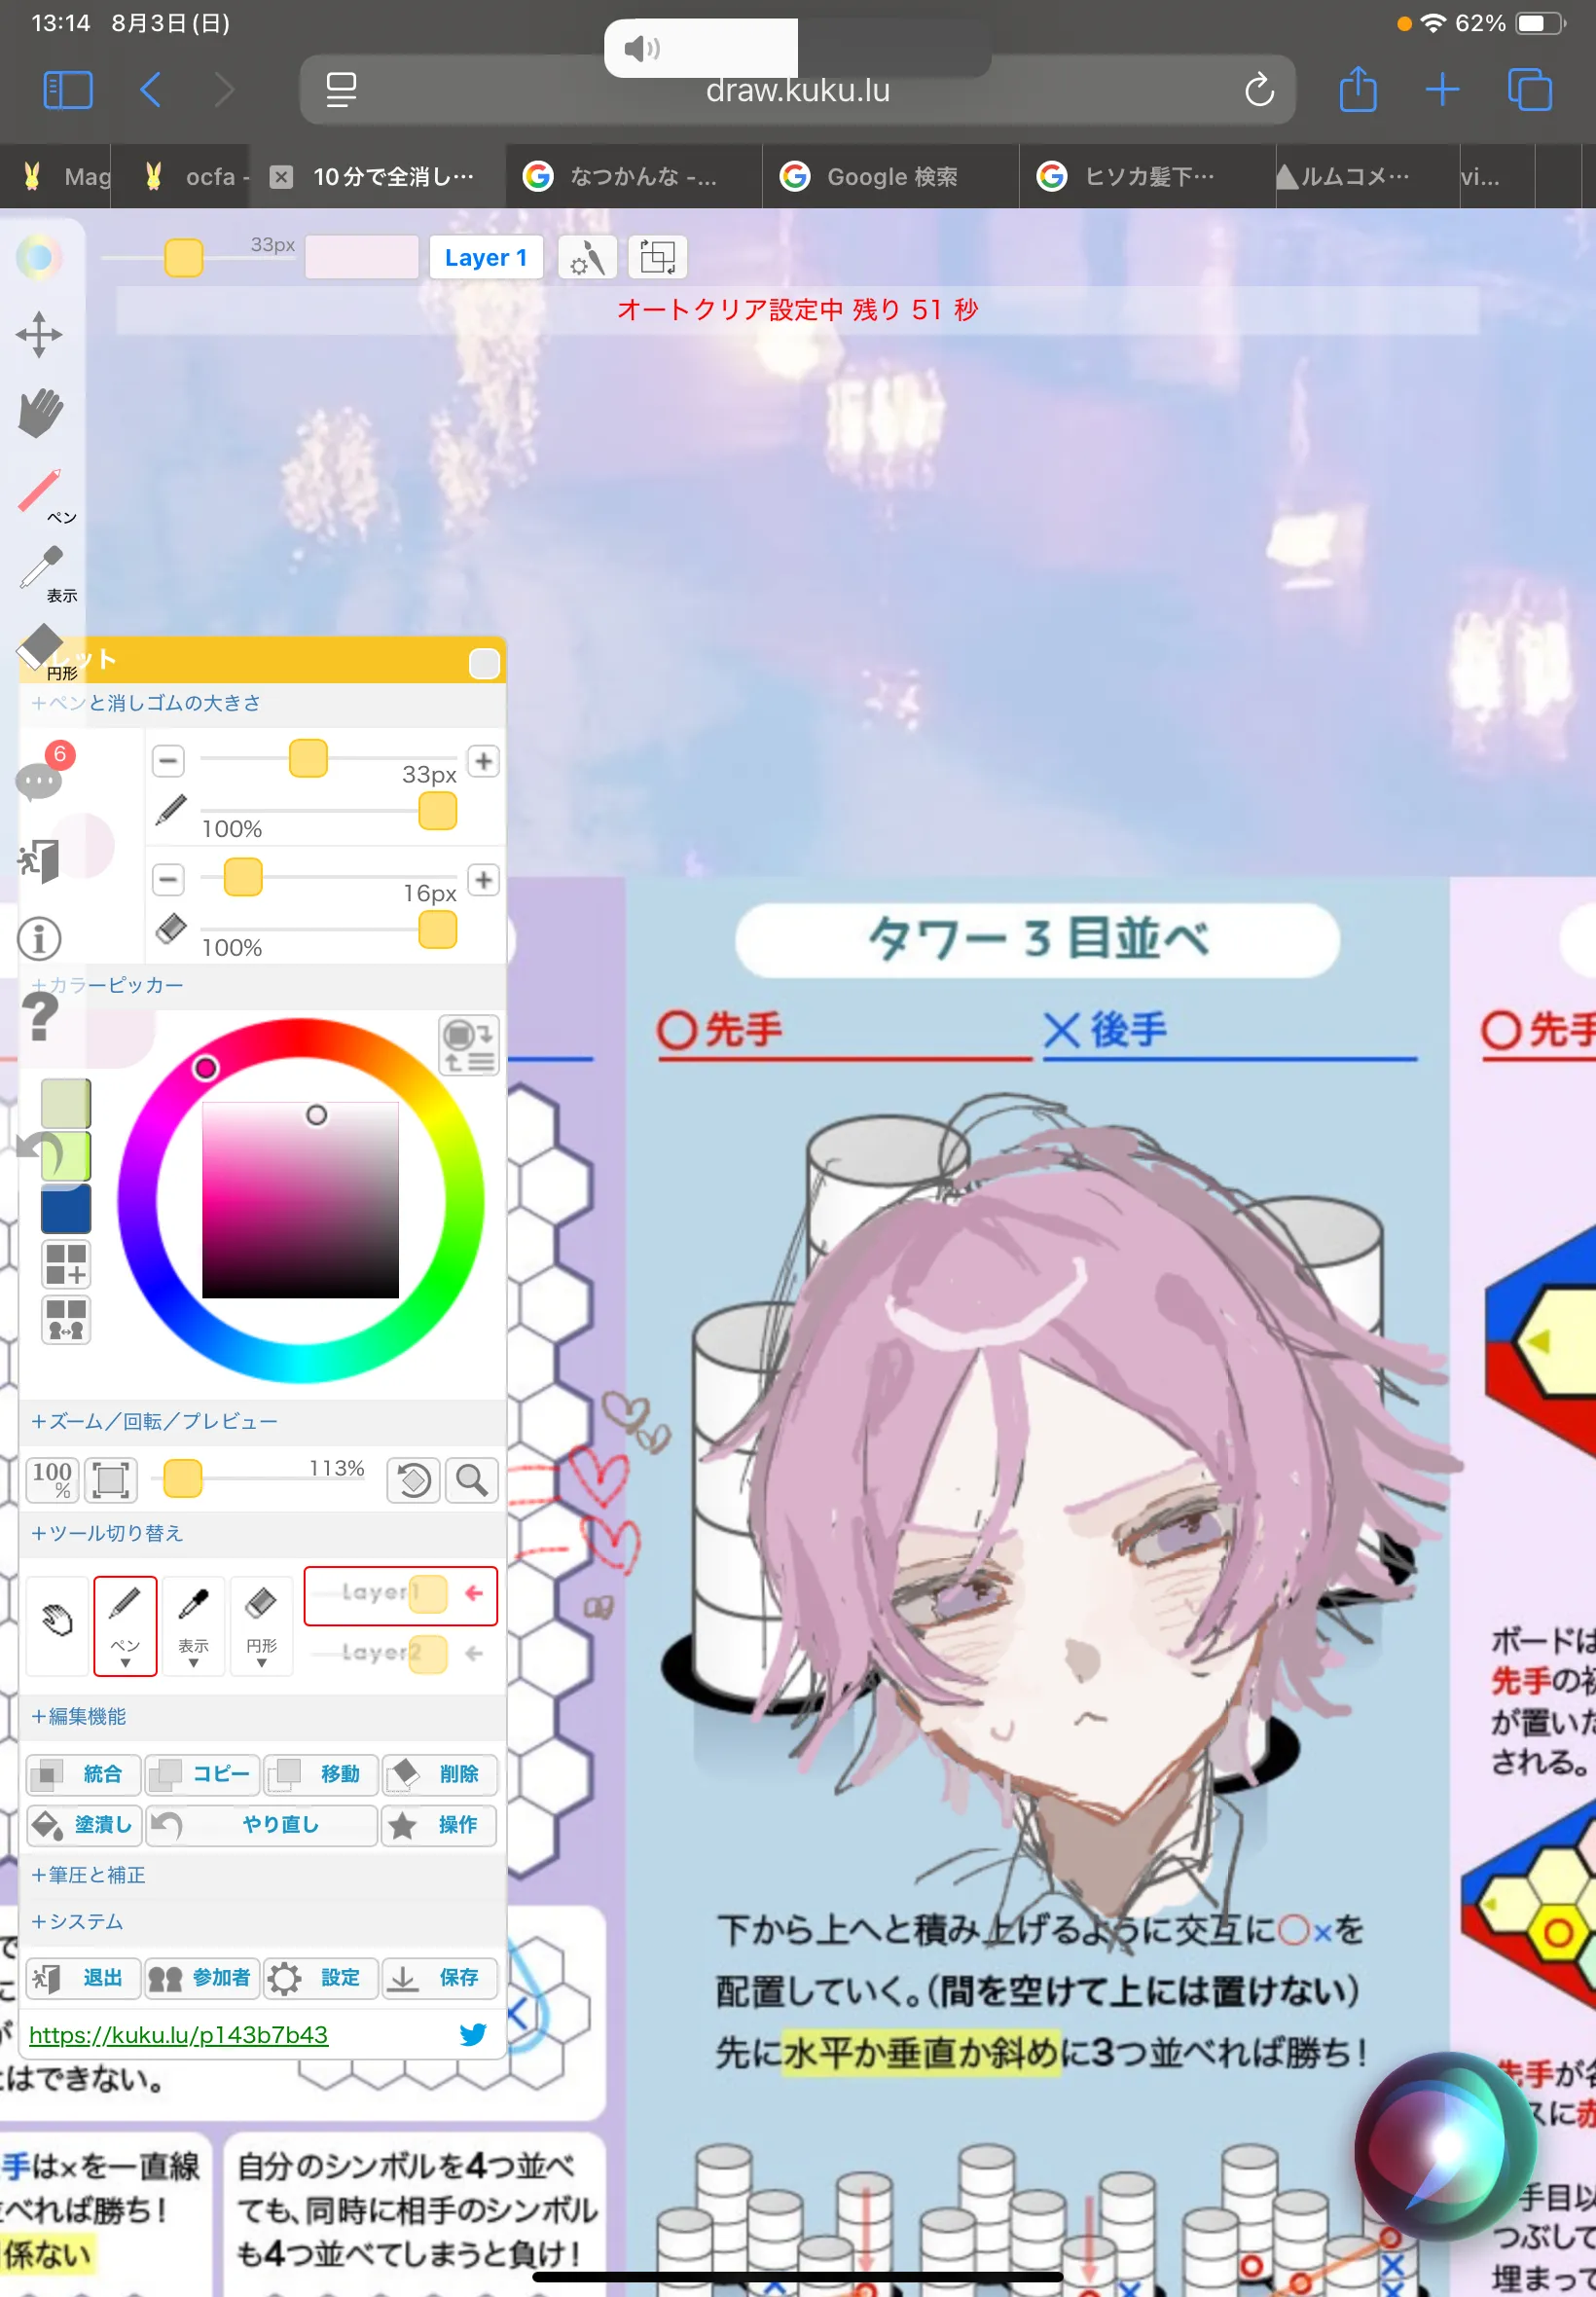Click the コピー copy button
The width and height of the screenshot is (1596, 2297).
tap(203, 1774)
